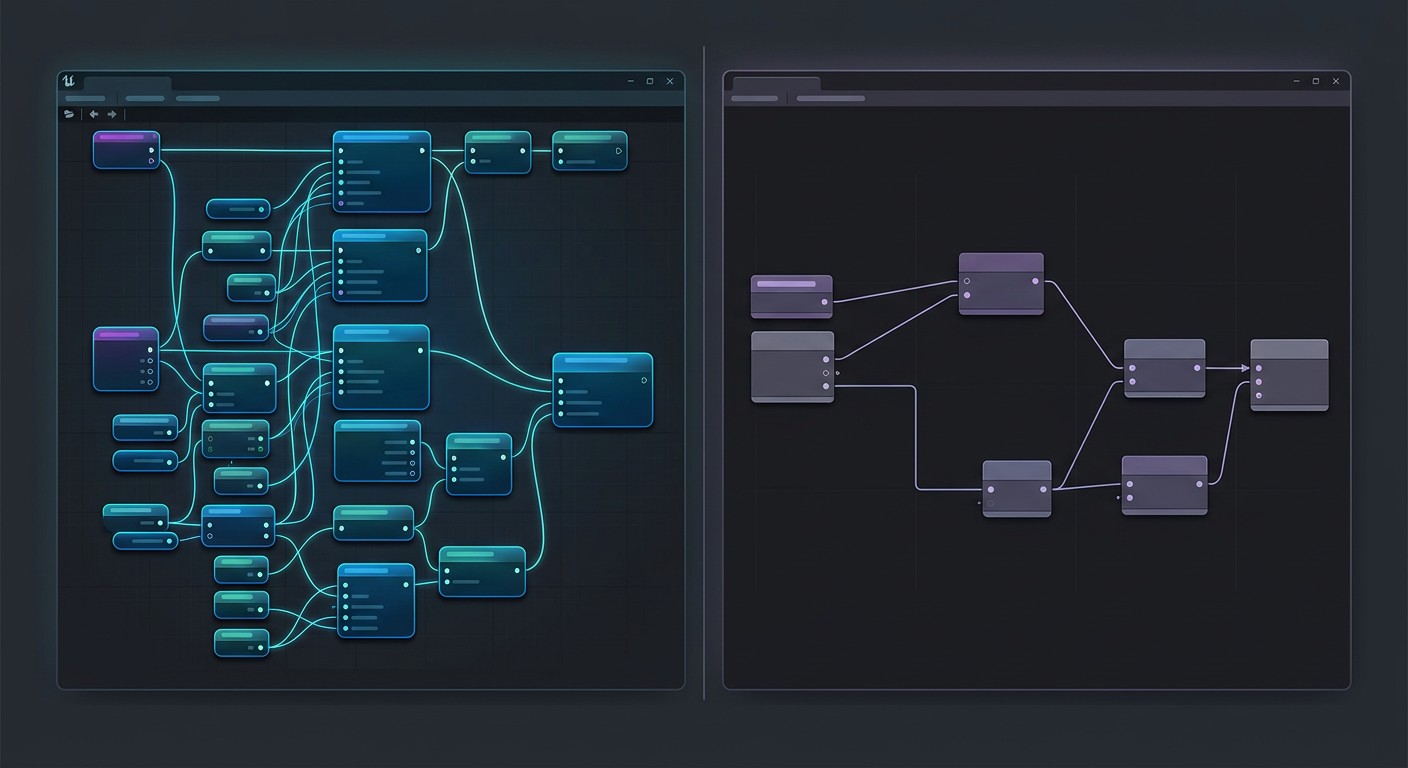Image resolution: width=1408 pixels, height=768 pixels.
Task: Select the top-center node in the right window
Action: pyautogui.click(x=1001, y=284)
